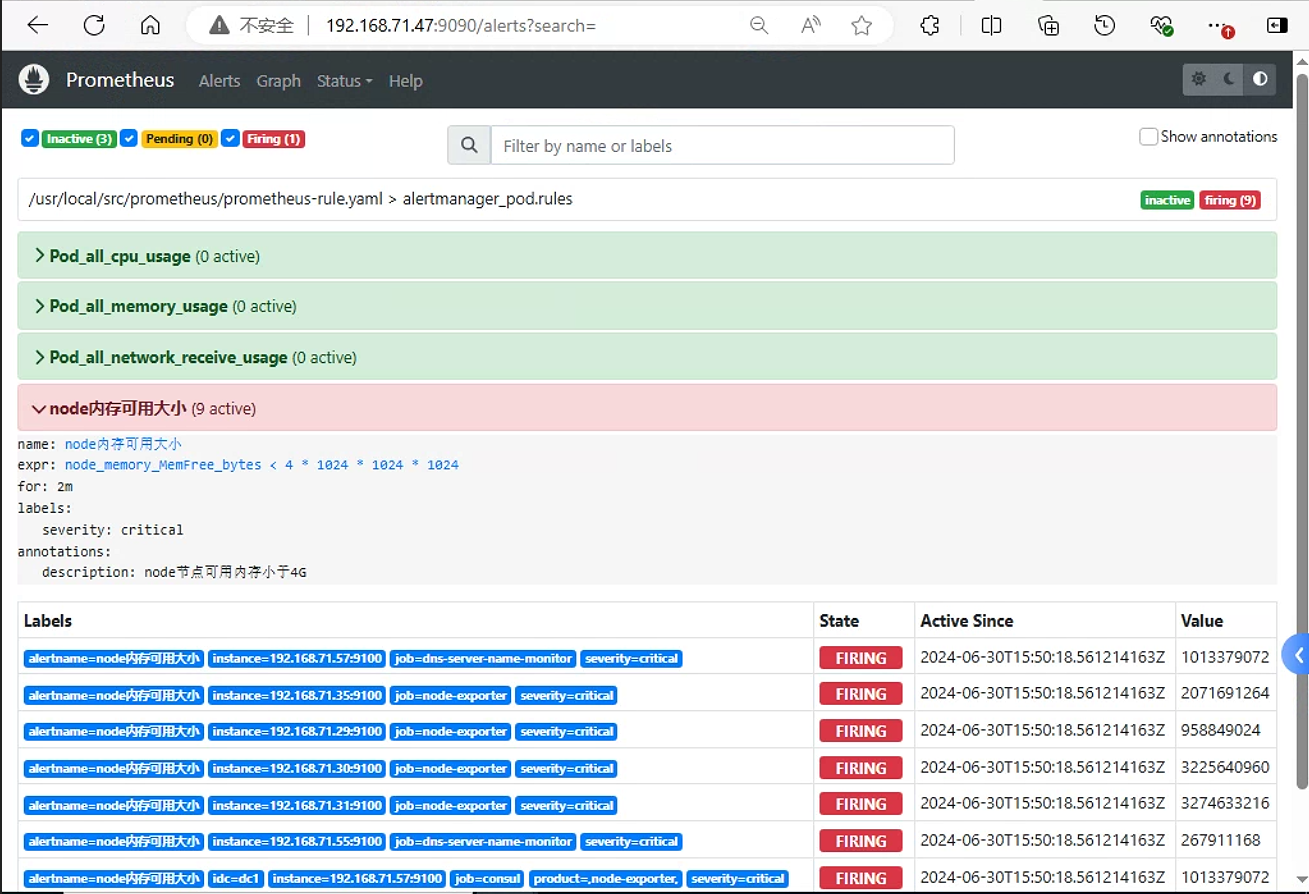Open the node_memory_MemFree_bytes expression link
The height and width of the screenshot is (894, 1309).
[262, 465]
